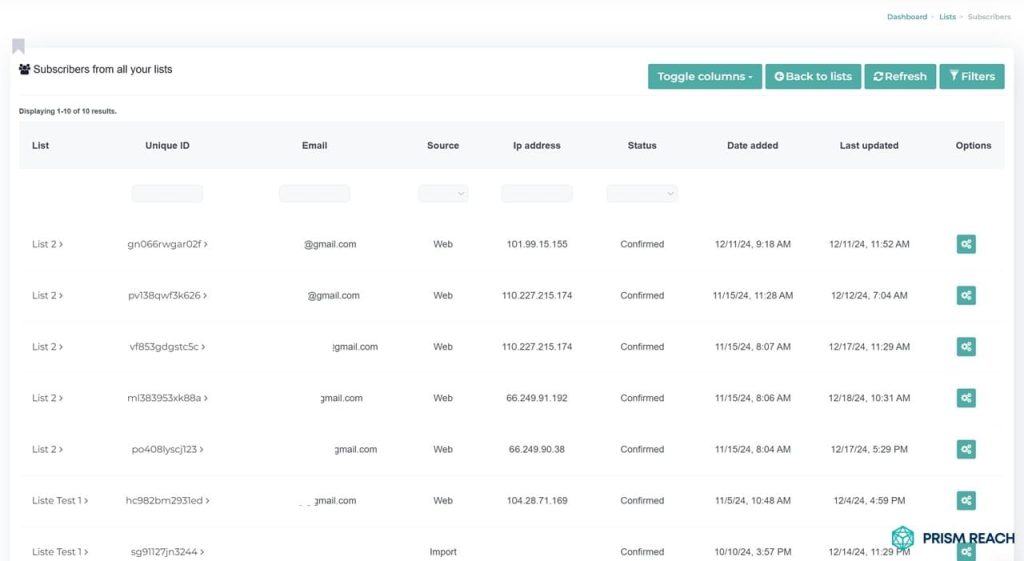Open options gear for subscriber vf853gdgstc5c

click(965, 347)
